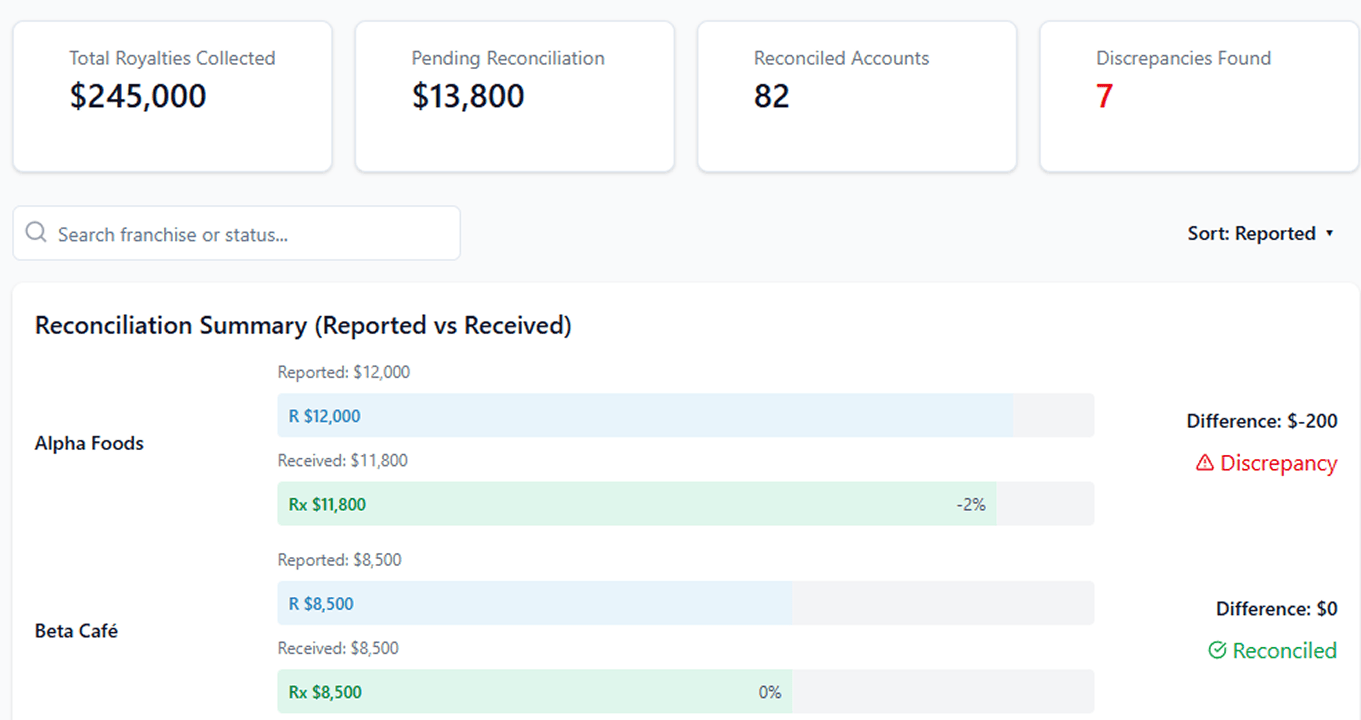Open the Reconciled Accounts card

(x=856, y=96)
